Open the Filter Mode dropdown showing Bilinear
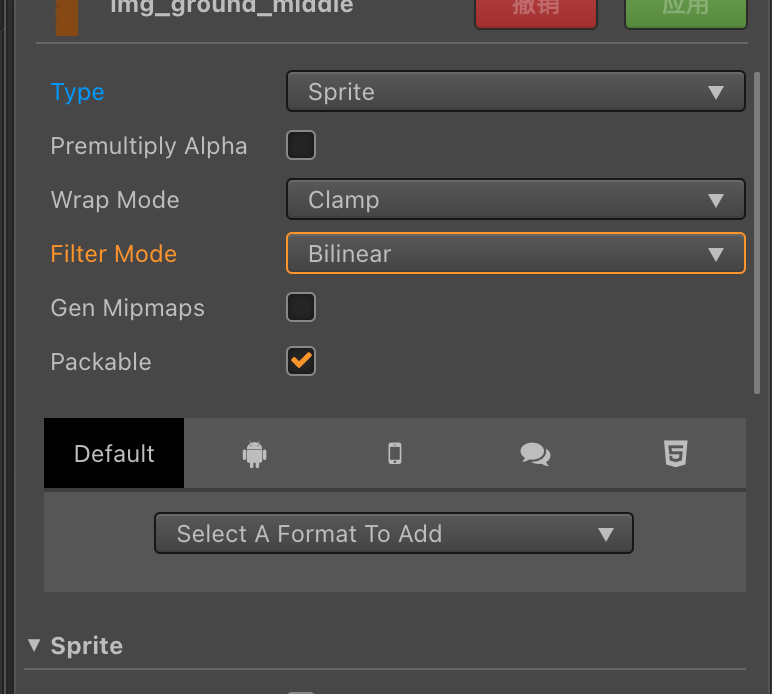This screenshot has height=694, width=772. tap(515, 254)
